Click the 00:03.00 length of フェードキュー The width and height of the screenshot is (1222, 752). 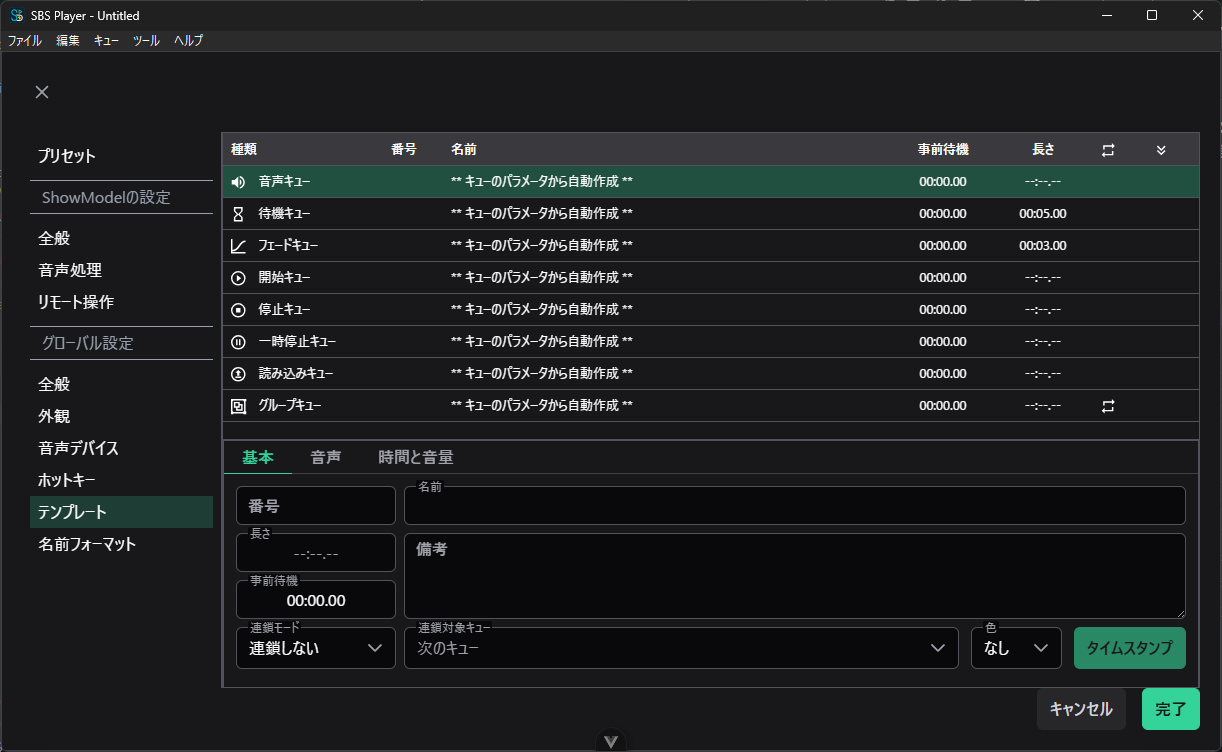click(1043, 246)
